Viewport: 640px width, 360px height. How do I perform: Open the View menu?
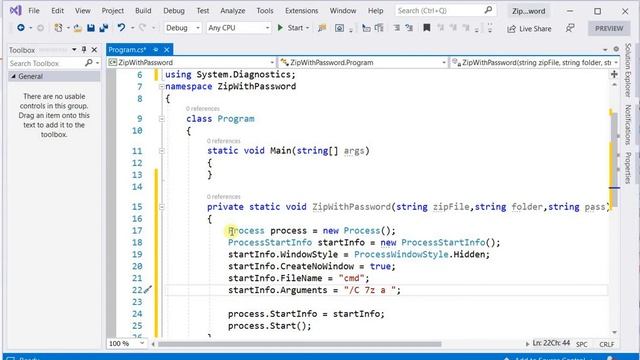pos(82,11)
